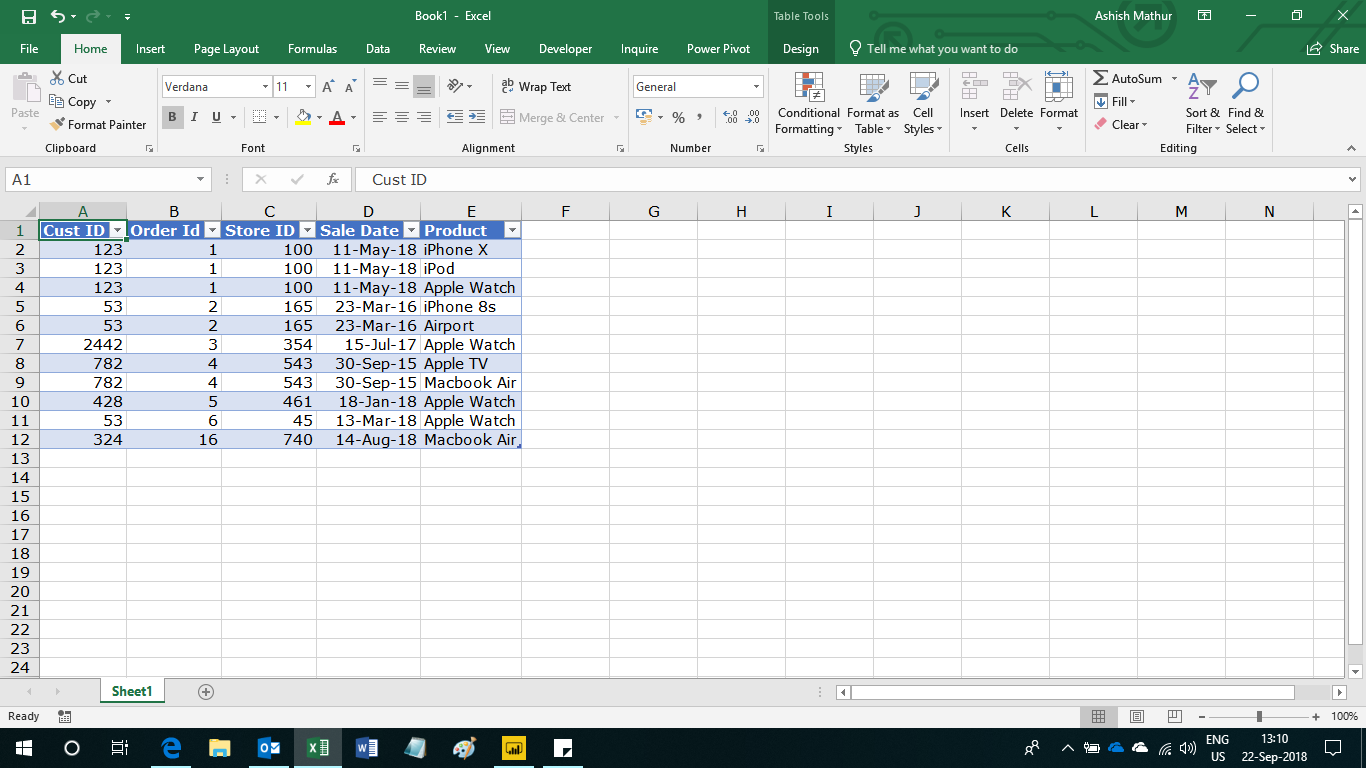
Task: Switch to the Page Layout tab
Action: pos(226,48)
